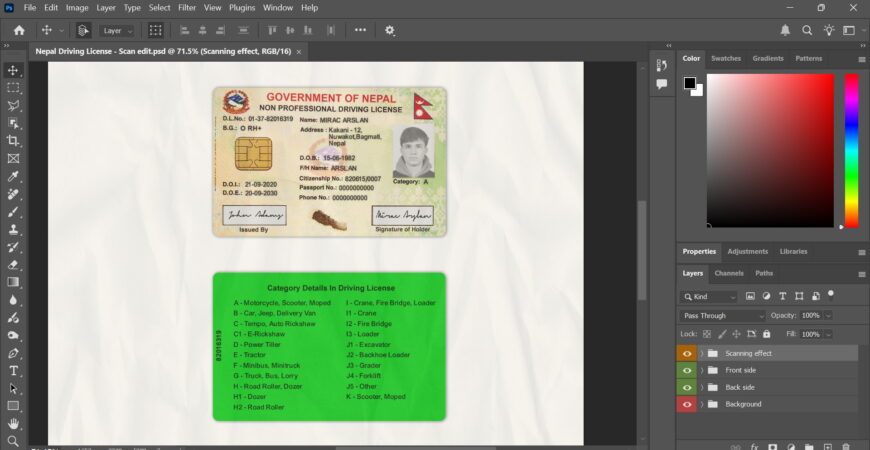Image resolution: width=870 pixels, height=450 pixels.
Task: Select the Object Selection tool
Action: pos(13,123)
